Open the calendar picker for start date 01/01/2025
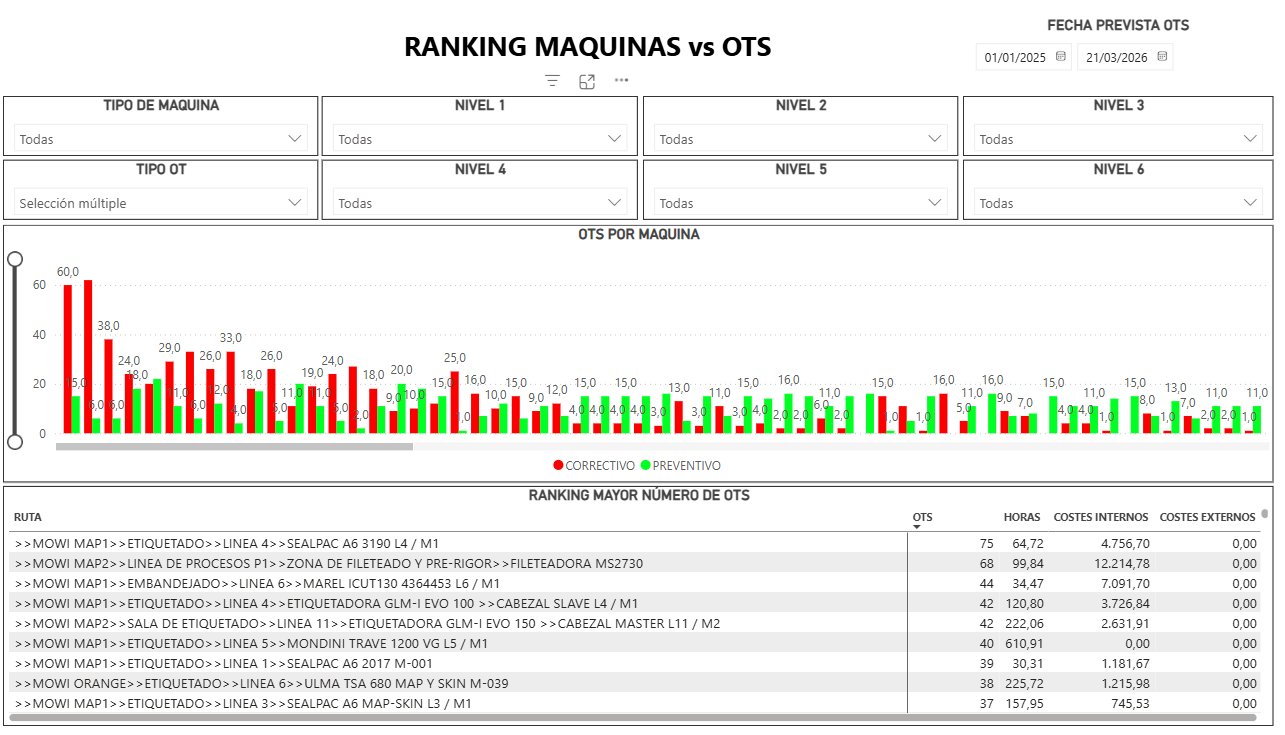 (1059, 57)
